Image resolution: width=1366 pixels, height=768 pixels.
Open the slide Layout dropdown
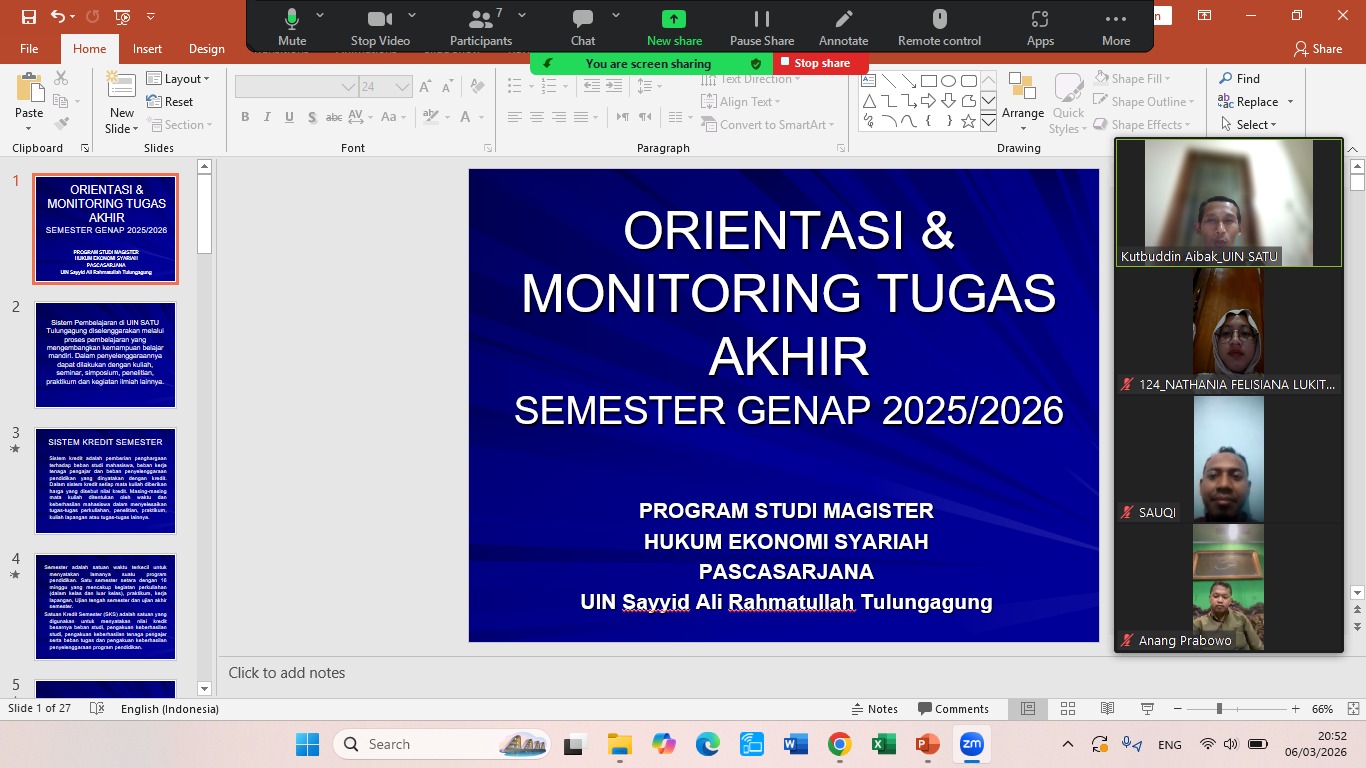click(x=178, y=79)
